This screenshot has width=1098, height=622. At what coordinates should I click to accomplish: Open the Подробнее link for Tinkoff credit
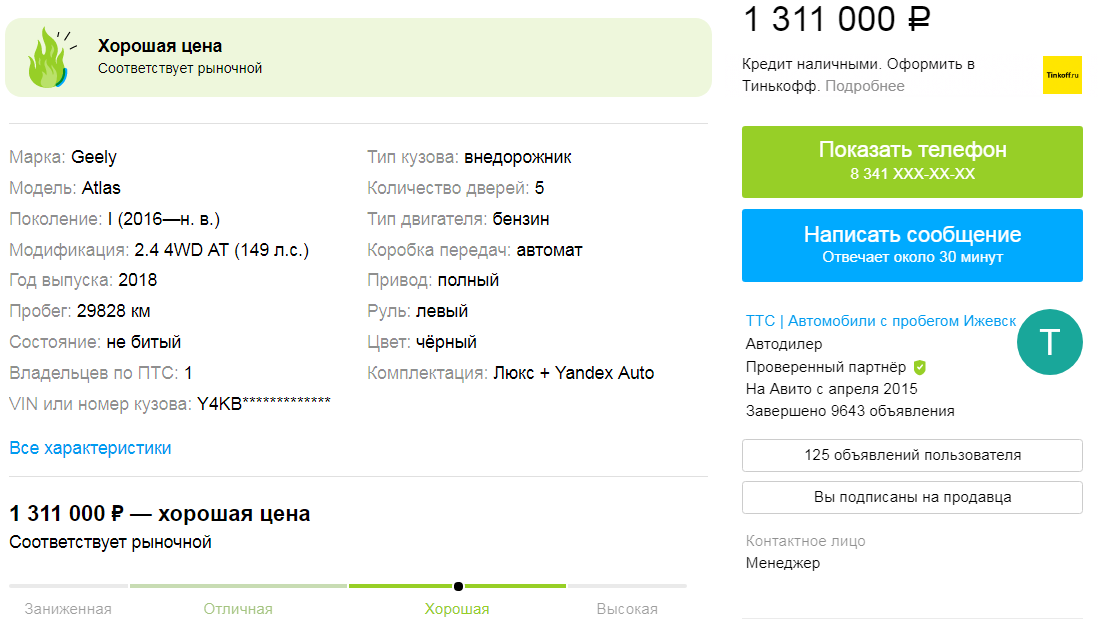[x=865, y=86]
